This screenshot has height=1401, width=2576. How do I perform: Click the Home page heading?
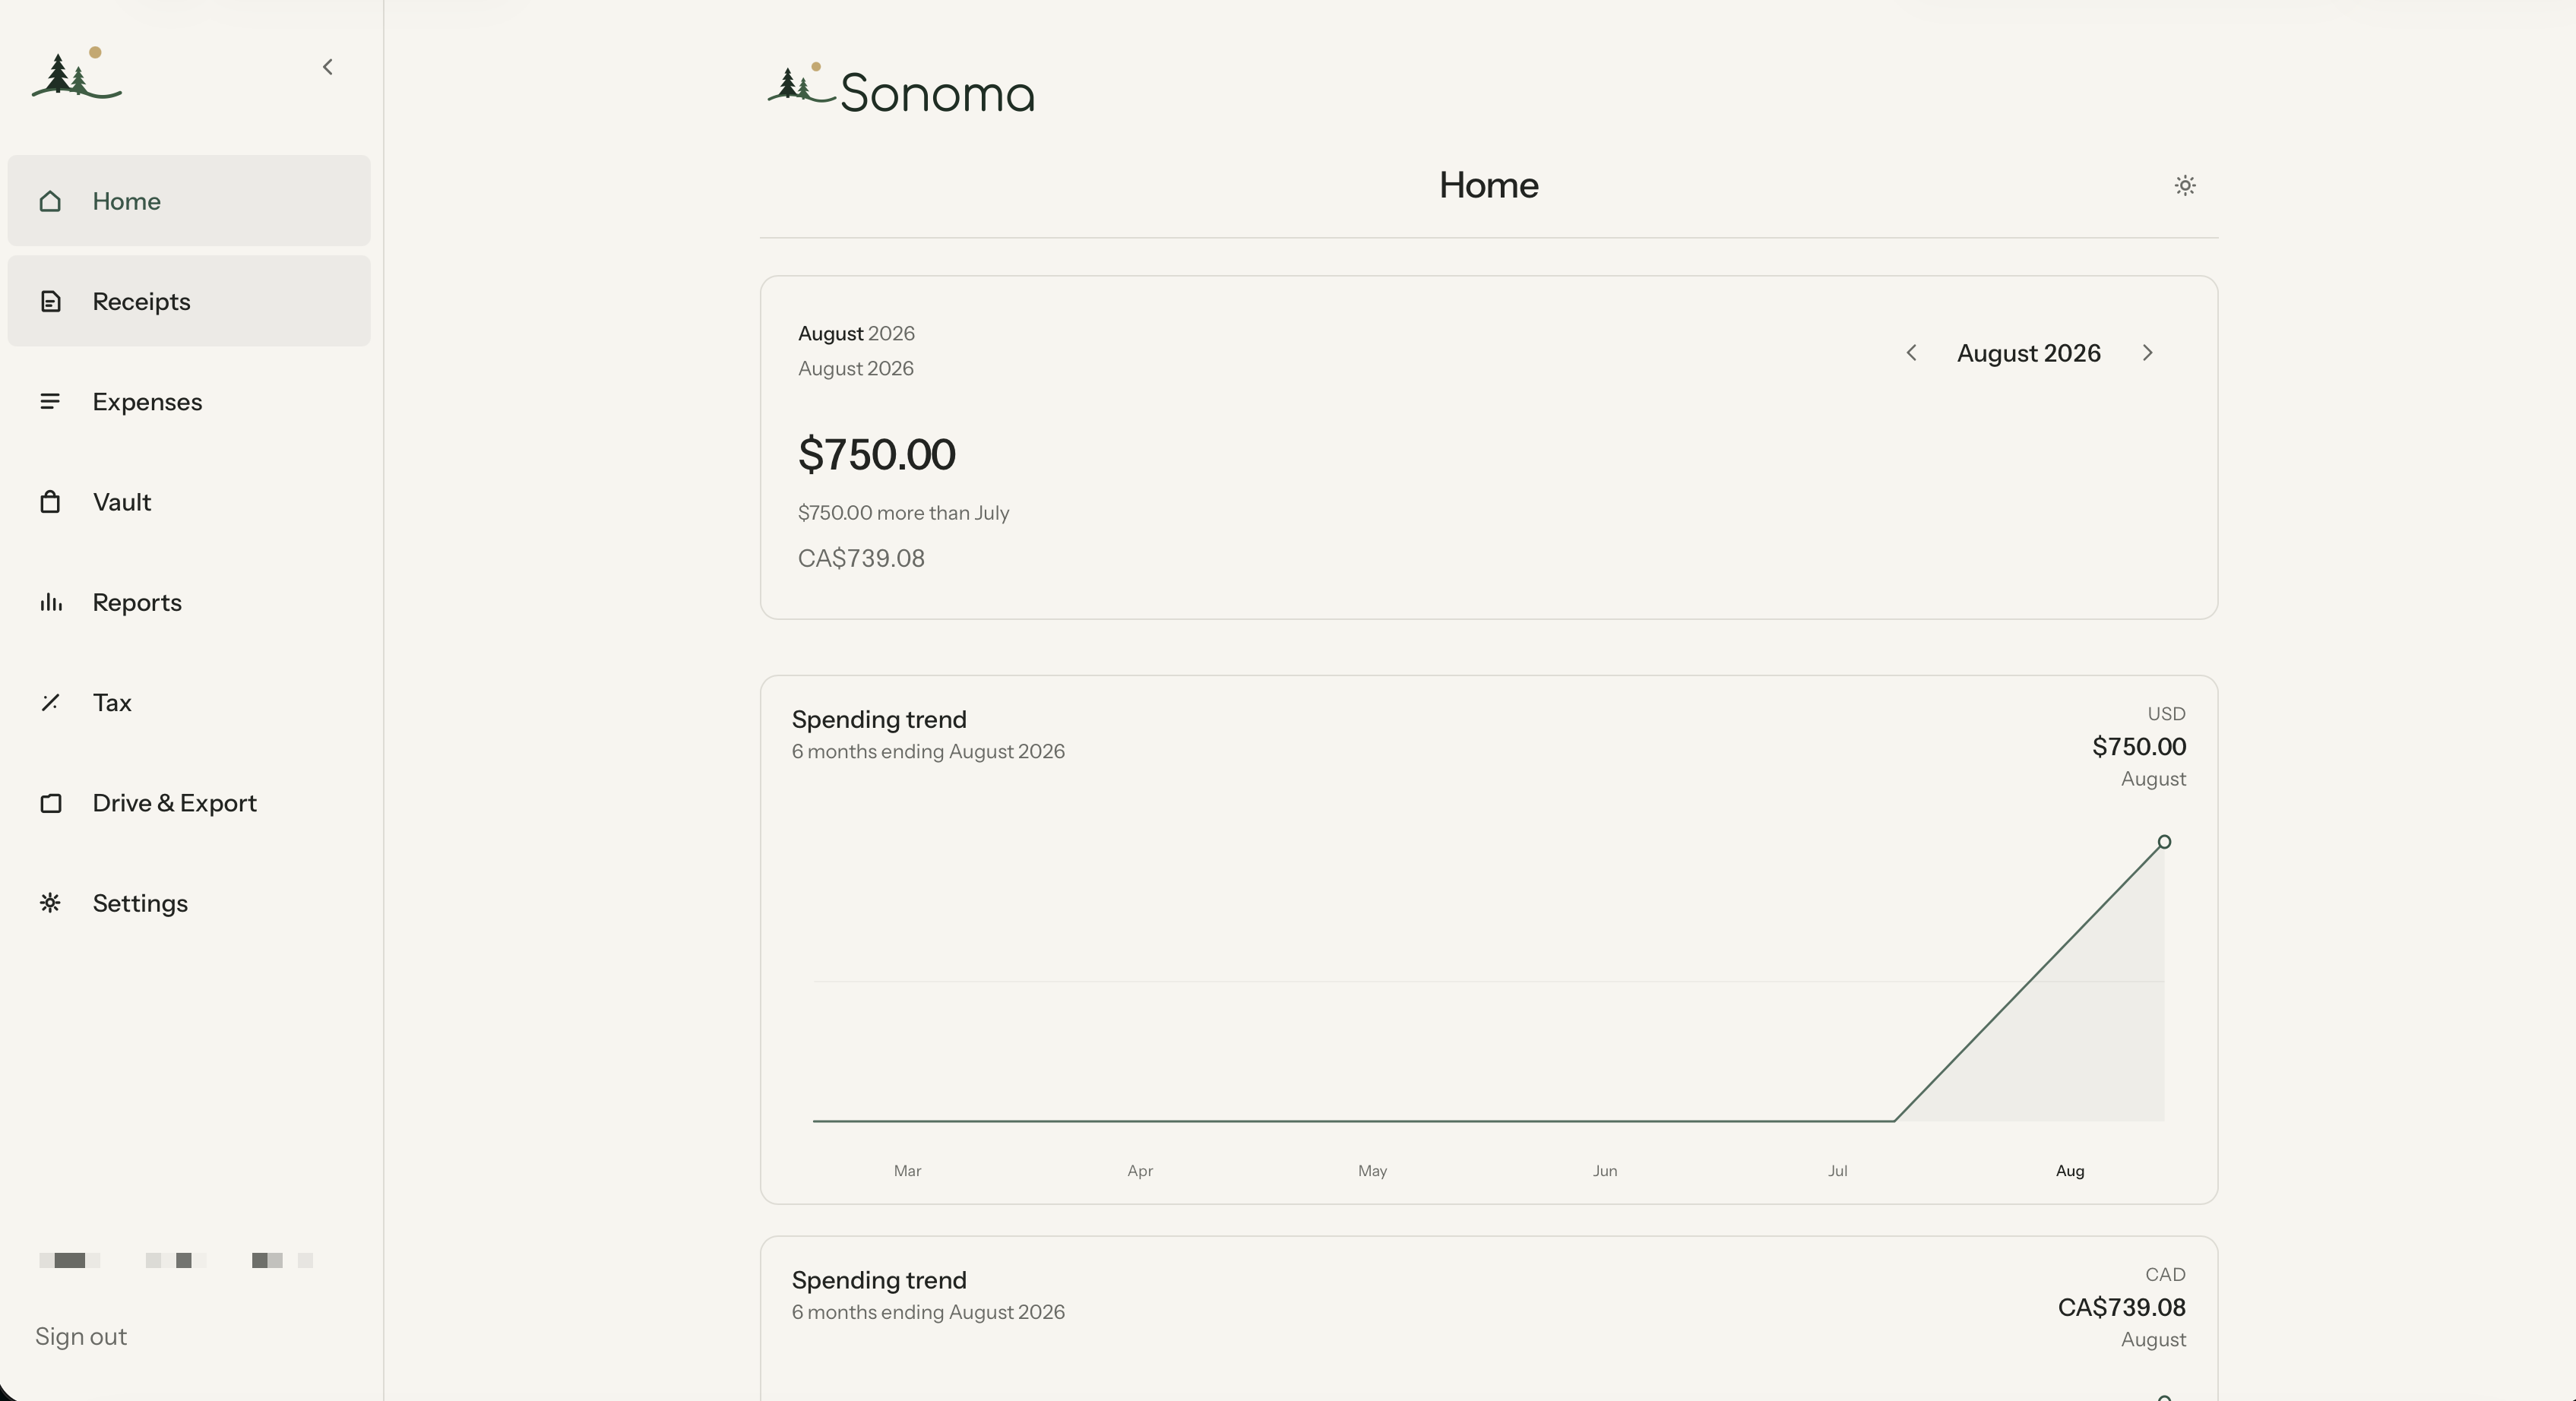click(x=1488, y=185)
